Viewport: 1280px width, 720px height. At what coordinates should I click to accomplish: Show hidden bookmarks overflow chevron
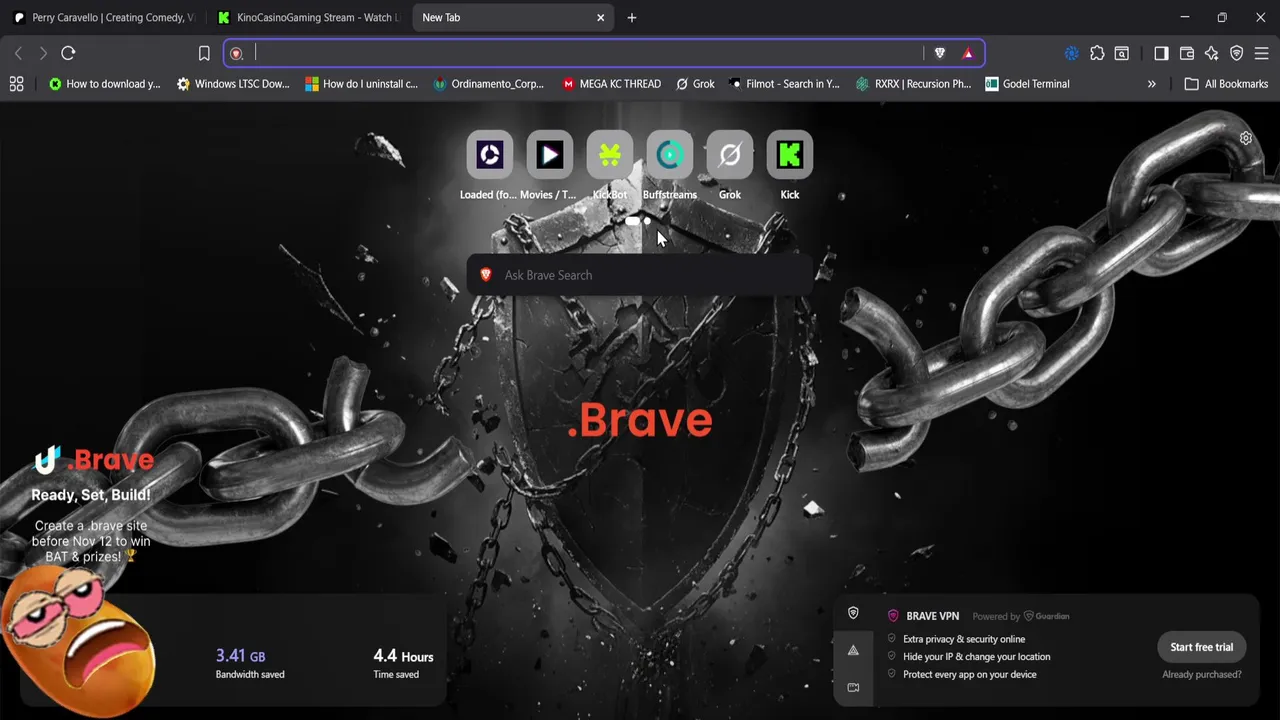[1151, 84]
